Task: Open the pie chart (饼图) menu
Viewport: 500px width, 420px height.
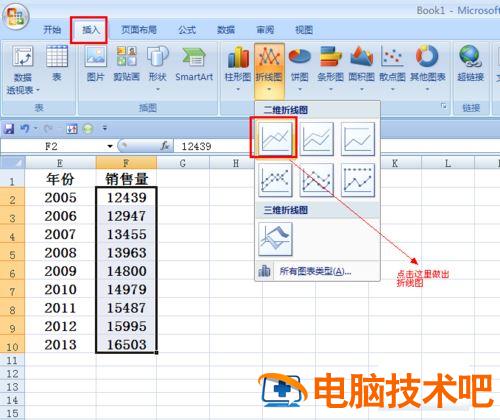Action: point(299,69)
